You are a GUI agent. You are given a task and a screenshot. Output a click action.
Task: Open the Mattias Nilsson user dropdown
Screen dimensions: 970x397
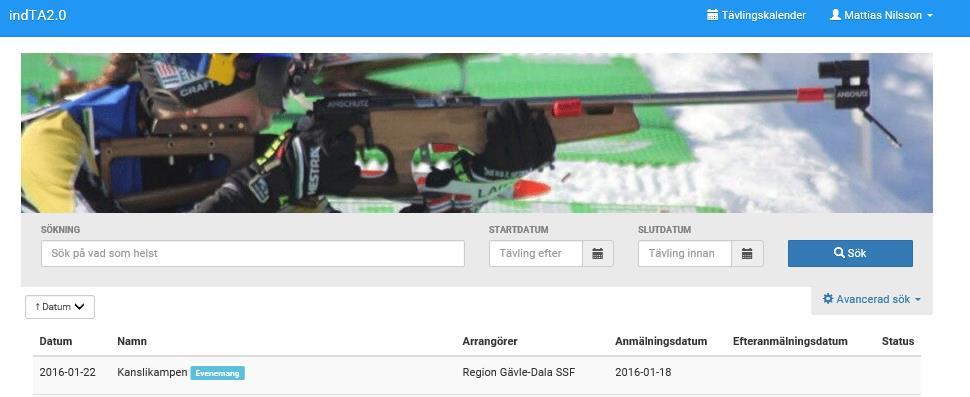pyautogui.click(x=881, y=15)
